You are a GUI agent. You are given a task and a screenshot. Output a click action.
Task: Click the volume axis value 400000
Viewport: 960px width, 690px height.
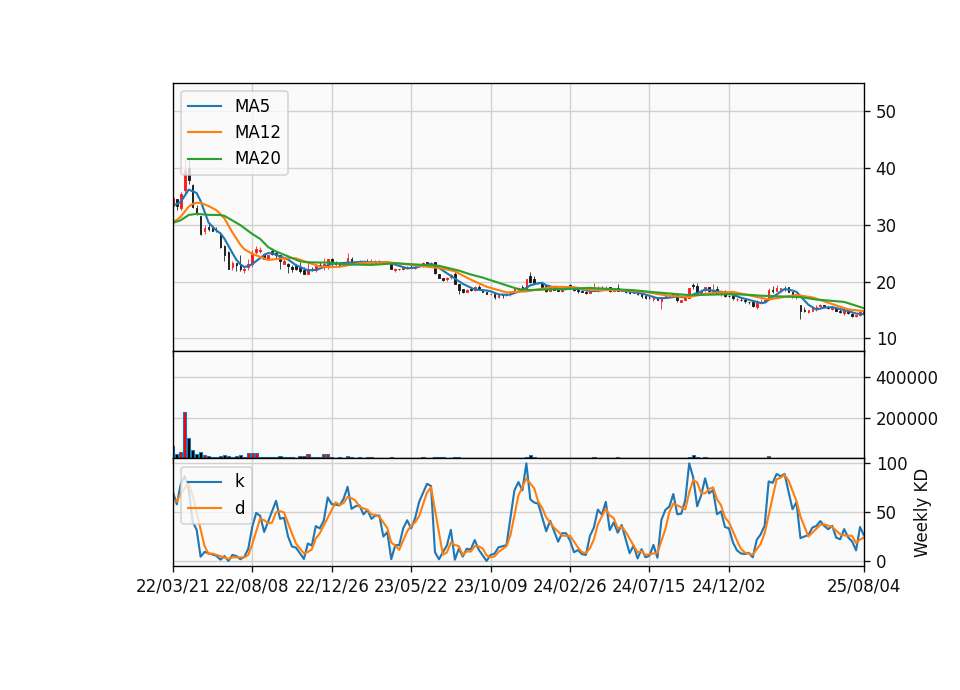907,378
